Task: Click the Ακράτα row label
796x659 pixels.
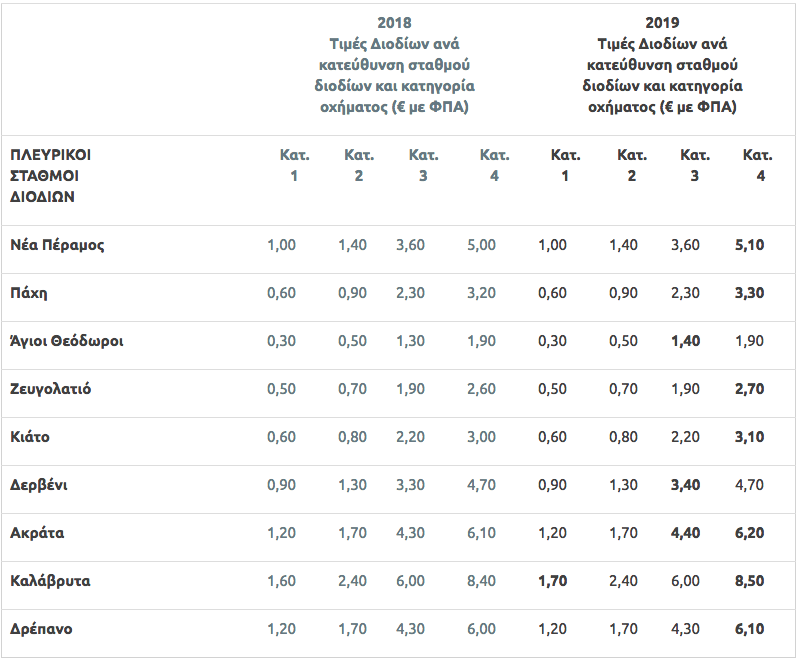Action: [37, 533]
